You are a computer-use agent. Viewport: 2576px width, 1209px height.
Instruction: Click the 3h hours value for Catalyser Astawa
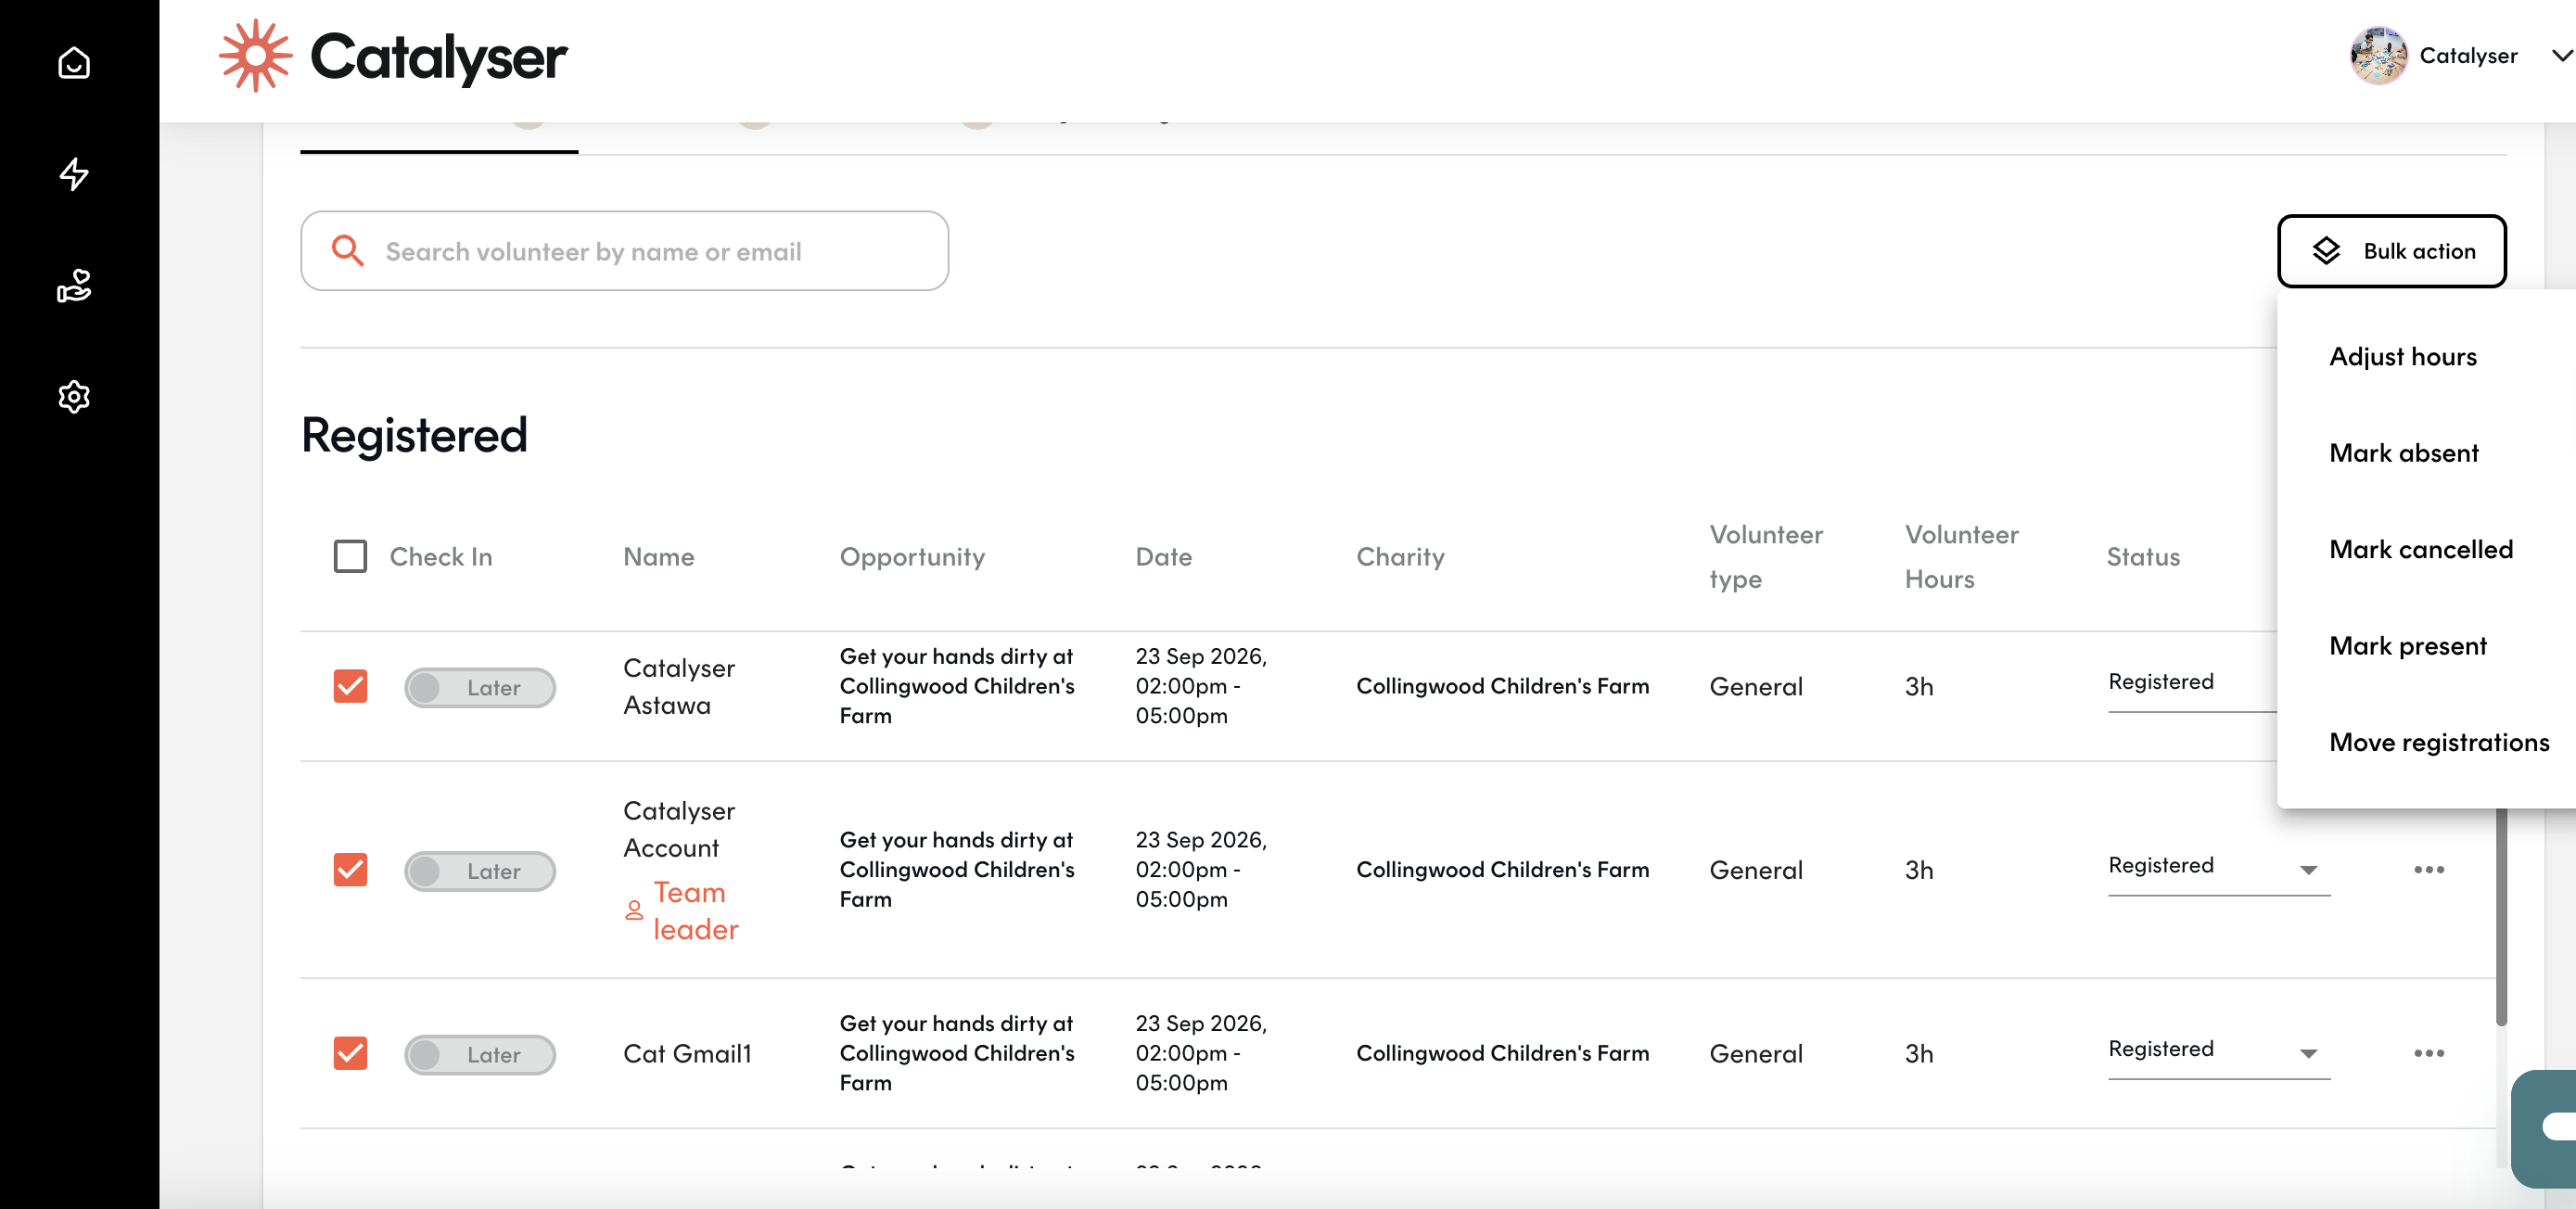coord(1919,687)
